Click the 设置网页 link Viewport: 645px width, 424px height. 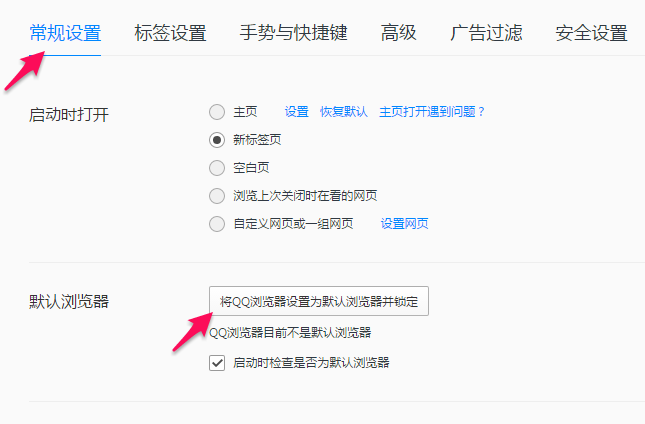coord(404,224)
